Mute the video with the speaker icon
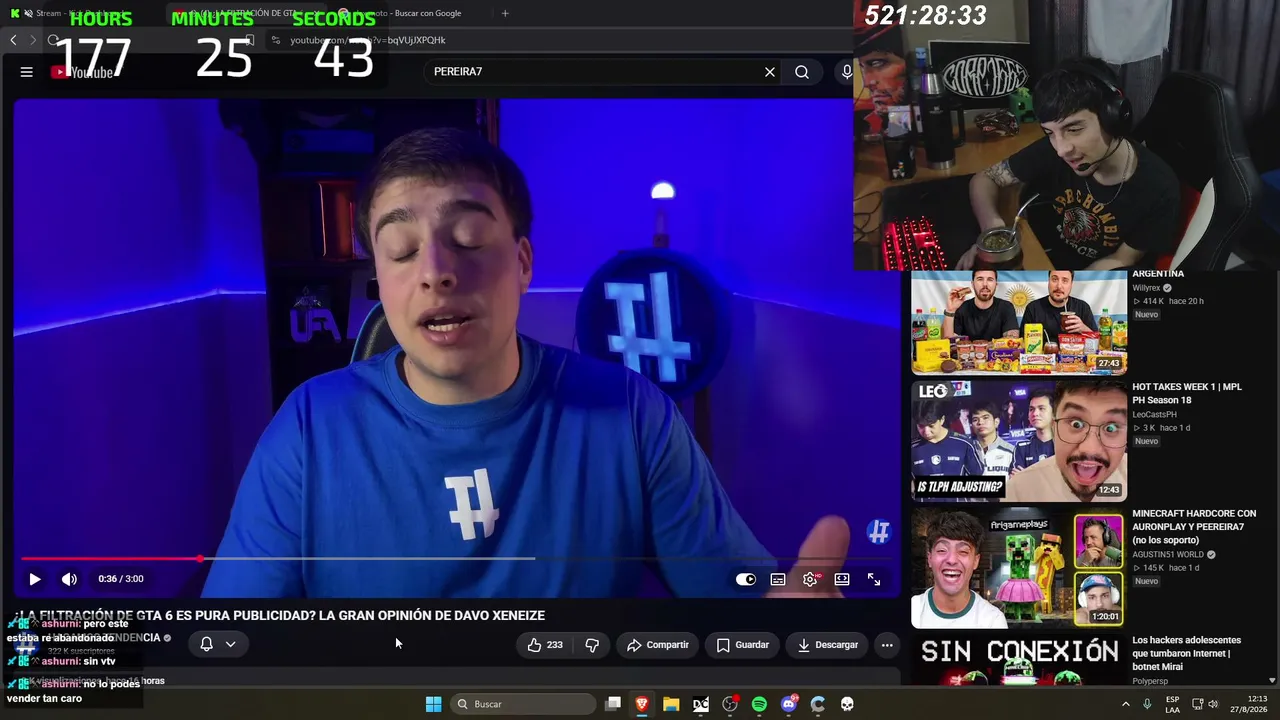Viewport: 1280px width, 720px height. tap(69, 579)
